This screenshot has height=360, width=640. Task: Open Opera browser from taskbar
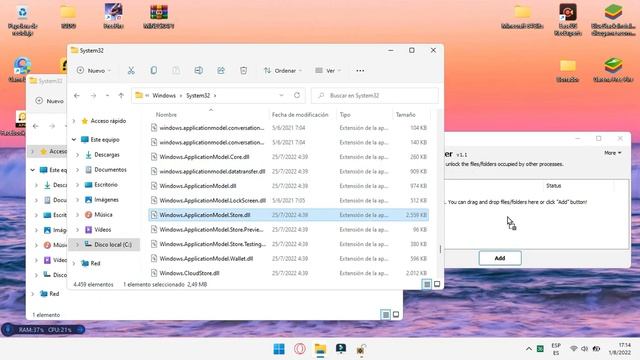coord(300,349)
